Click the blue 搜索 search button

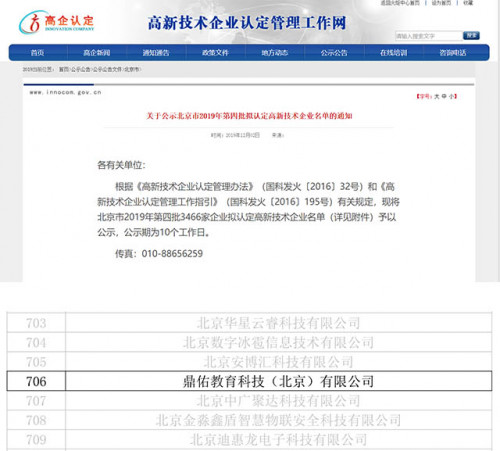(471, 35)
